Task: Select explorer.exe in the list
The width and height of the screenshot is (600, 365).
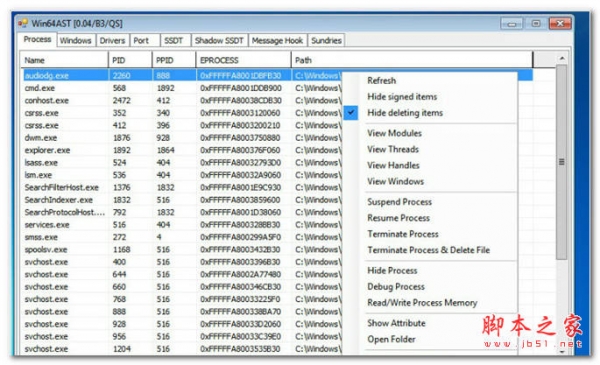Action: coord(182,150)
